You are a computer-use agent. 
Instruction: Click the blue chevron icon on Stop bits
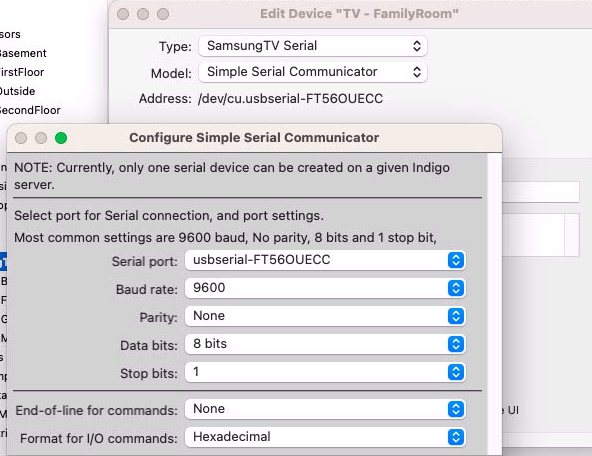click(x=456, y=372)
